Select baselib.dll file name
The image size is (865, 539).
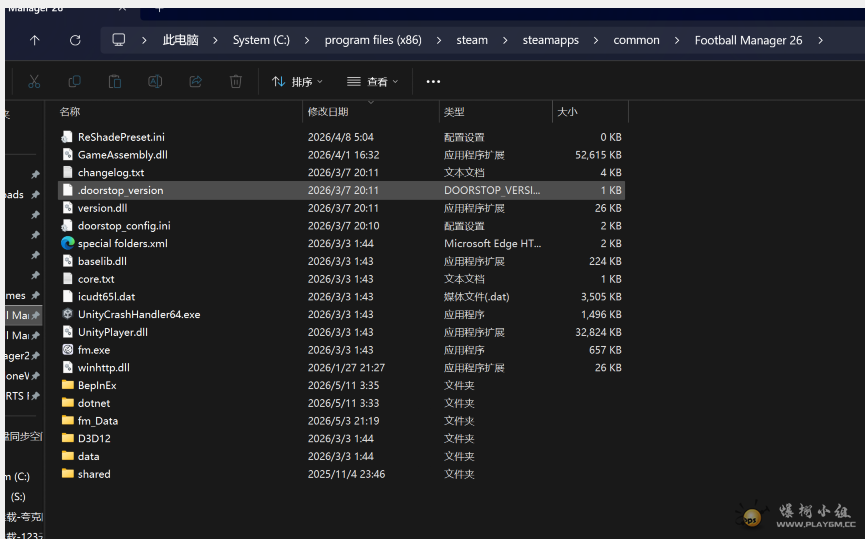click(102, 261)
